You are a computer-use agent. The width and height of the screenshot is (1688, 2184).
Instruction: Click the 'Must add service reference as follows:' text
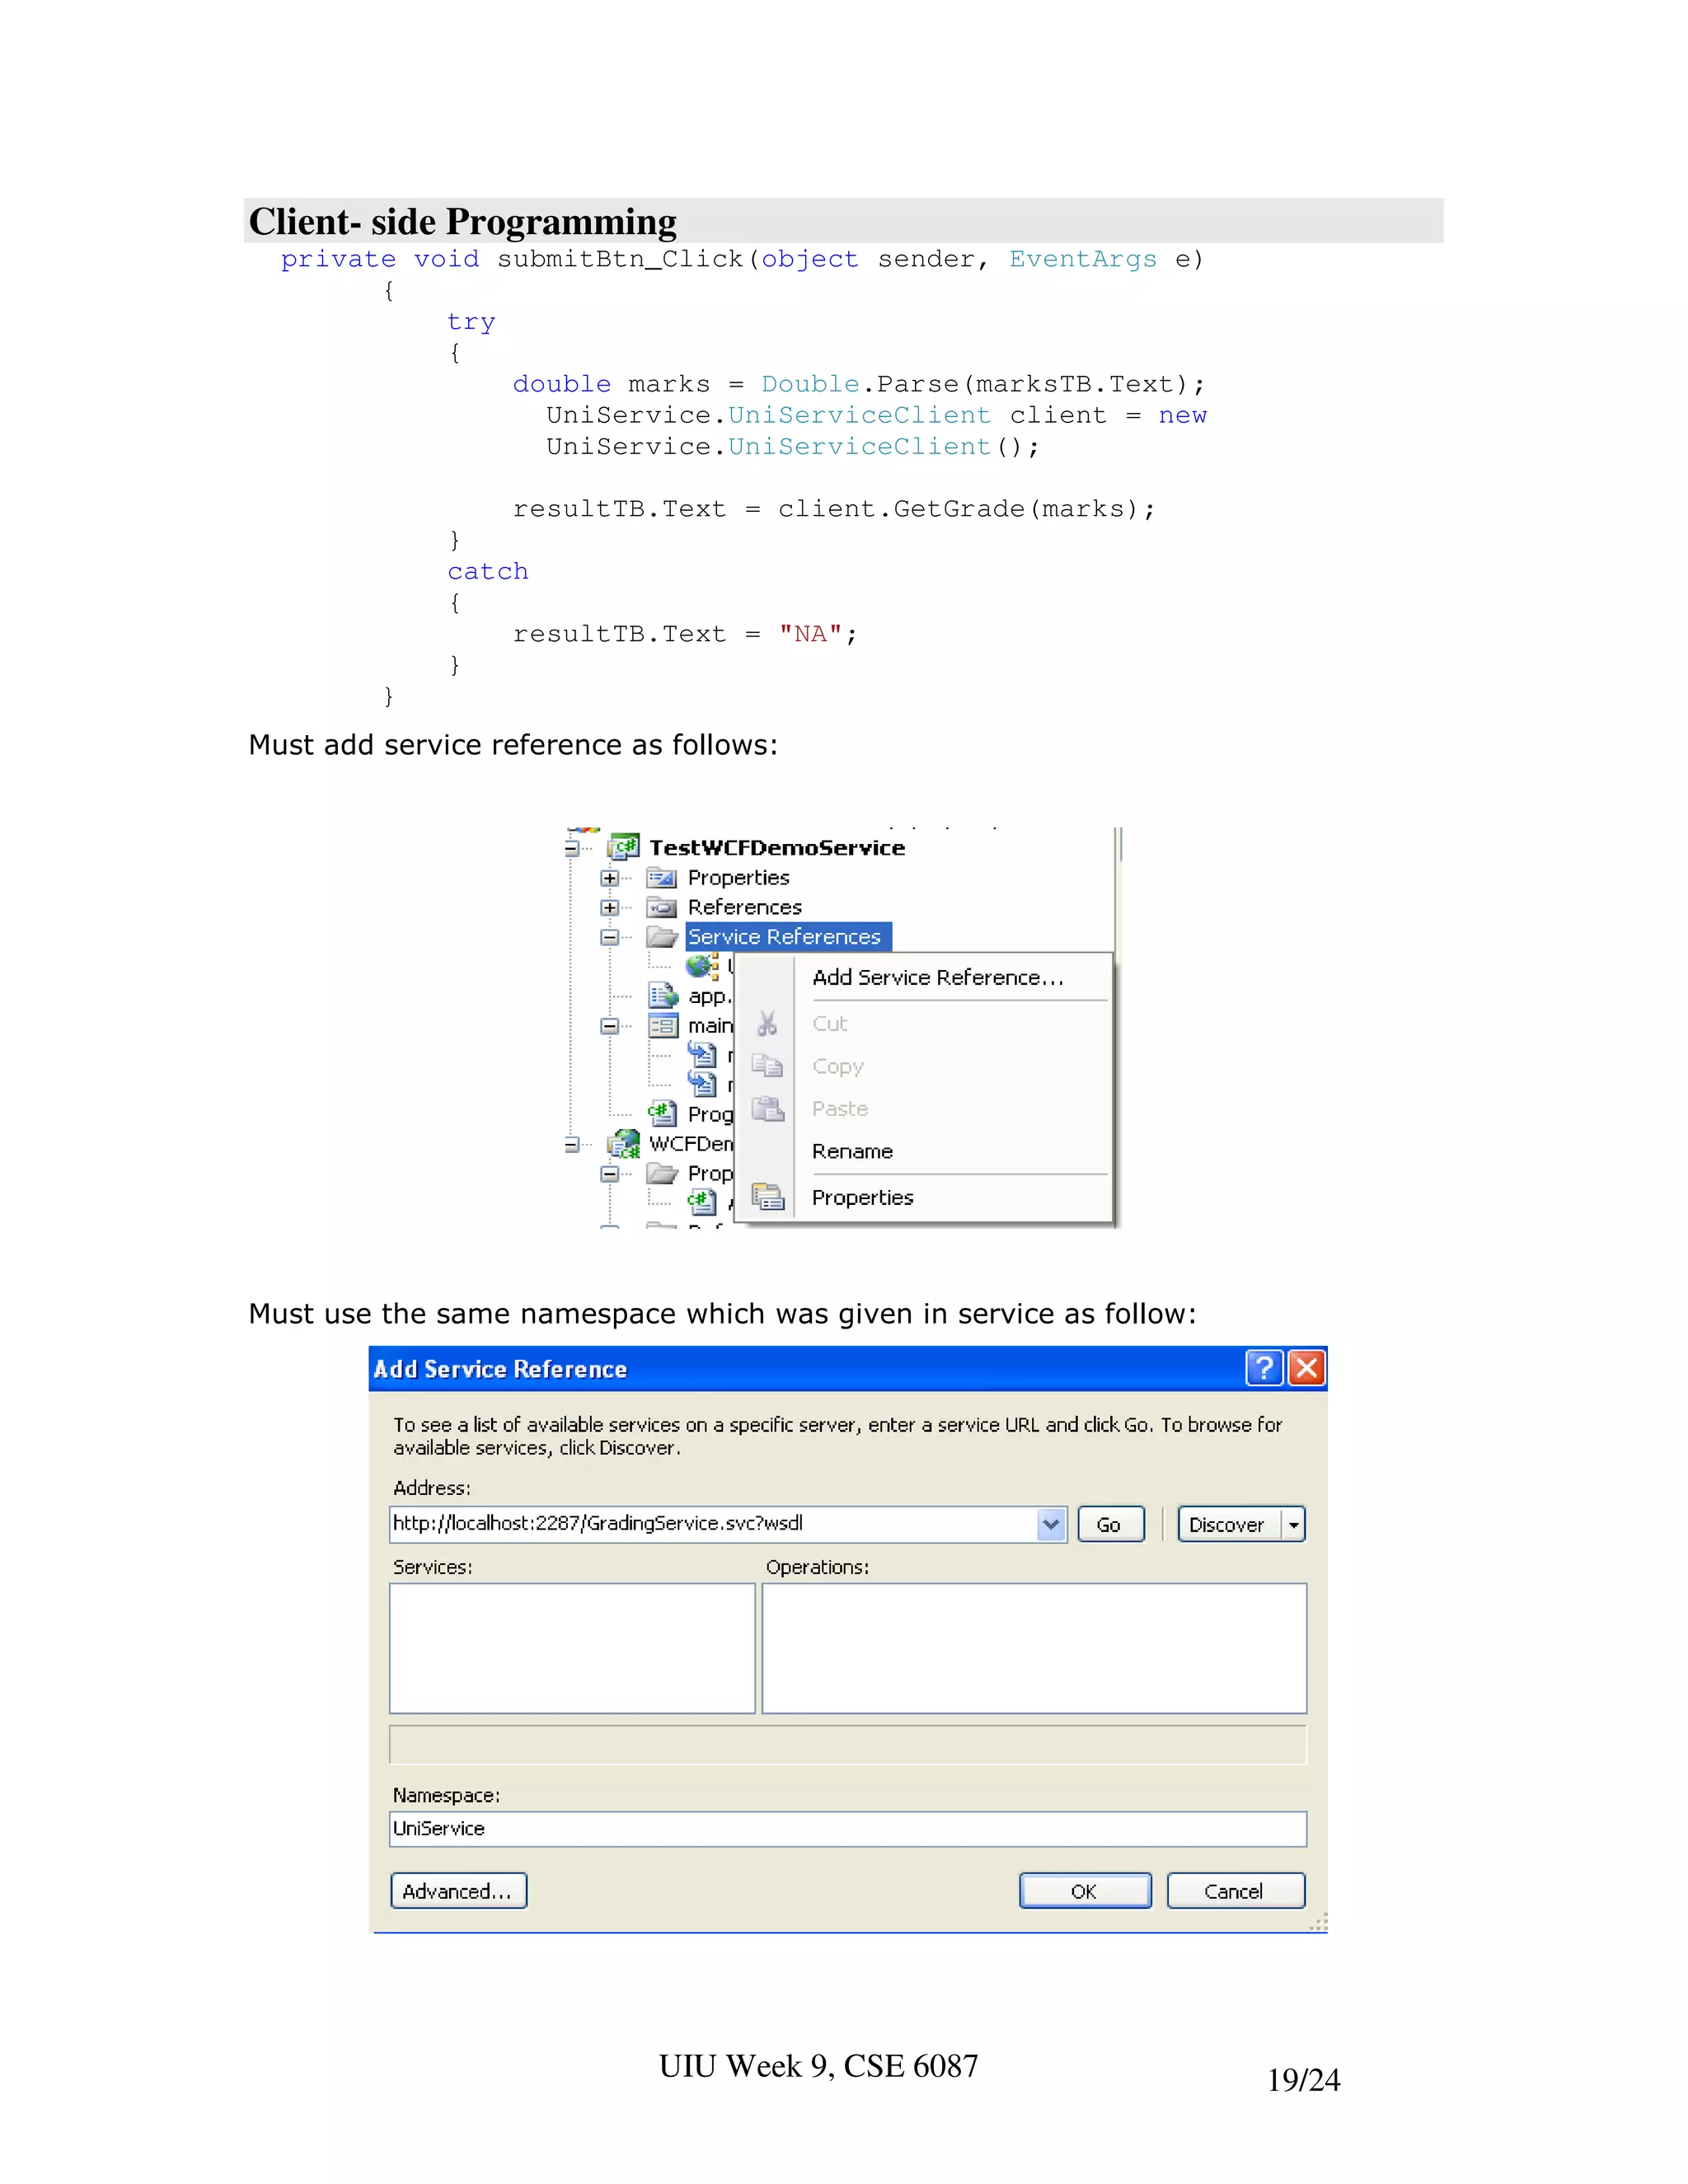[513, 745]
